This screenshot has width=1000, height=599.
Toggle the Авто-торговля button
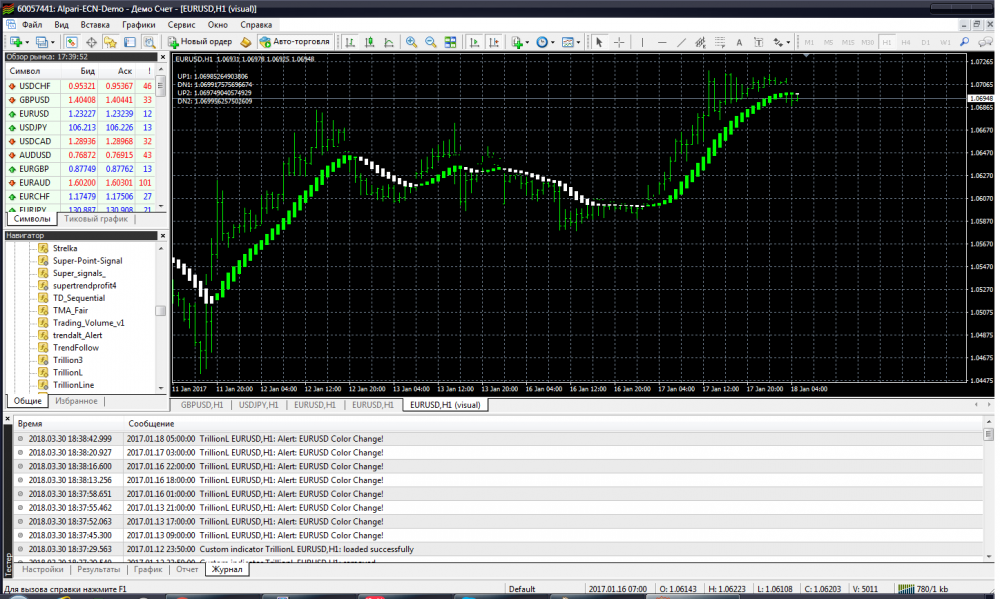[295, 42]
